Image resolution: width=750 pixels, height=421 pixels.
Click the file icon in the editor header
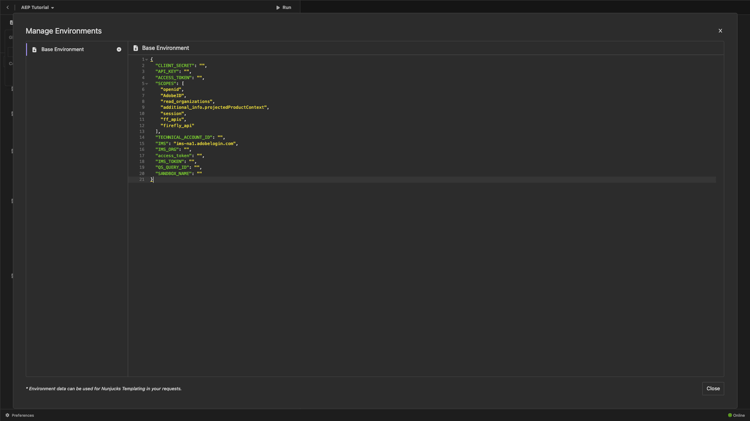coord(136,48)
